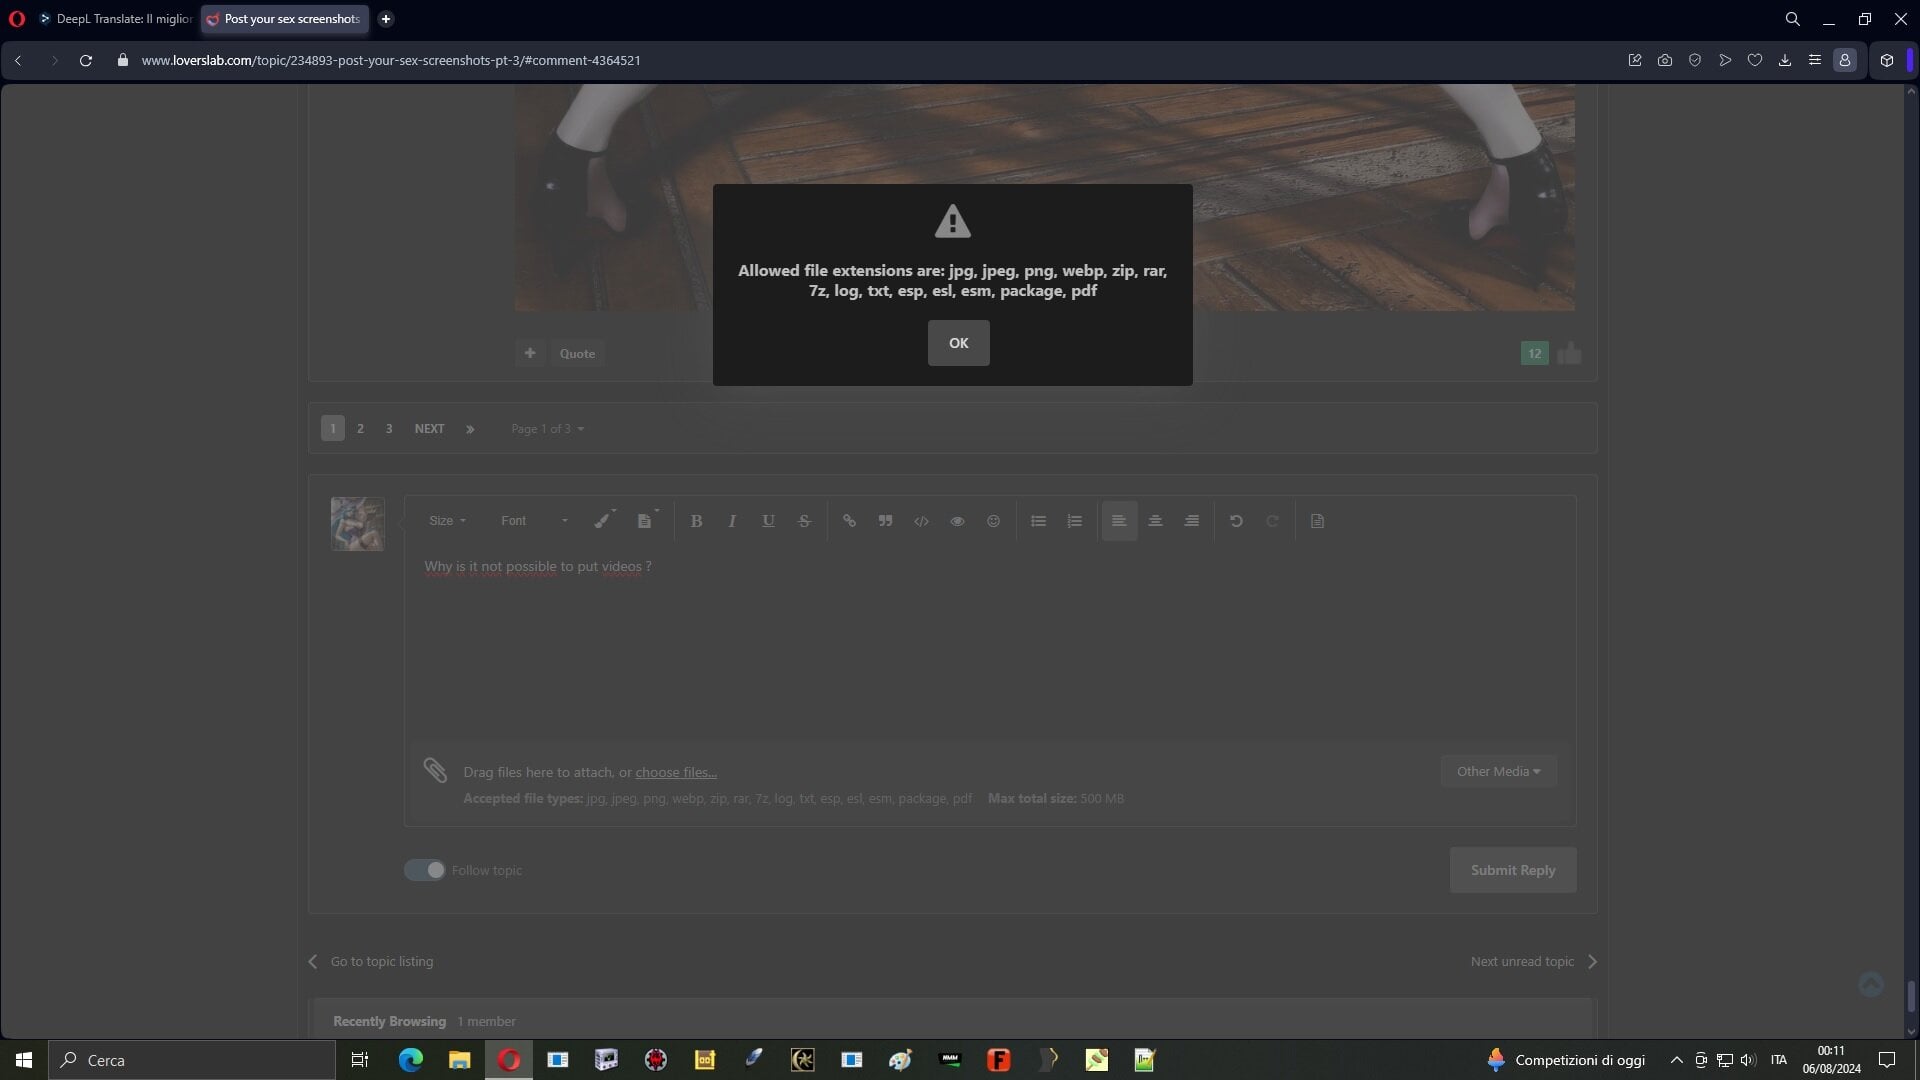The image size is (1920, 1080).
Task: Go to page 3 of the topic
Action: tap(389, 429)
